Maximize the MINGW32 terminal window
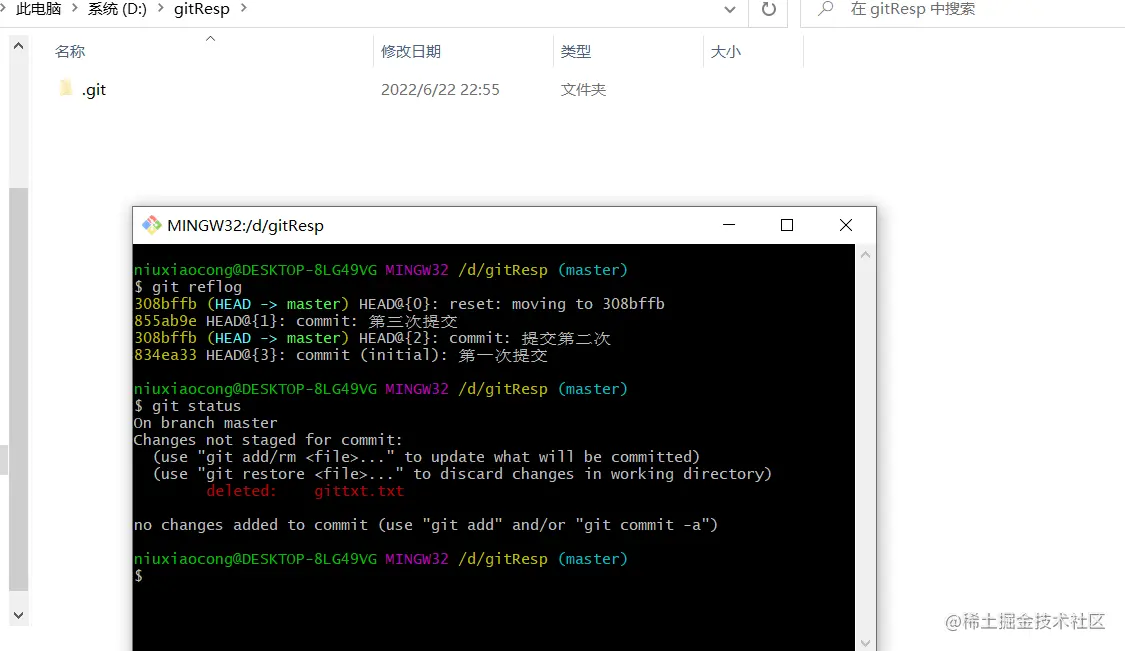The height and width of the screenshot is (651, 1125). 787,225
